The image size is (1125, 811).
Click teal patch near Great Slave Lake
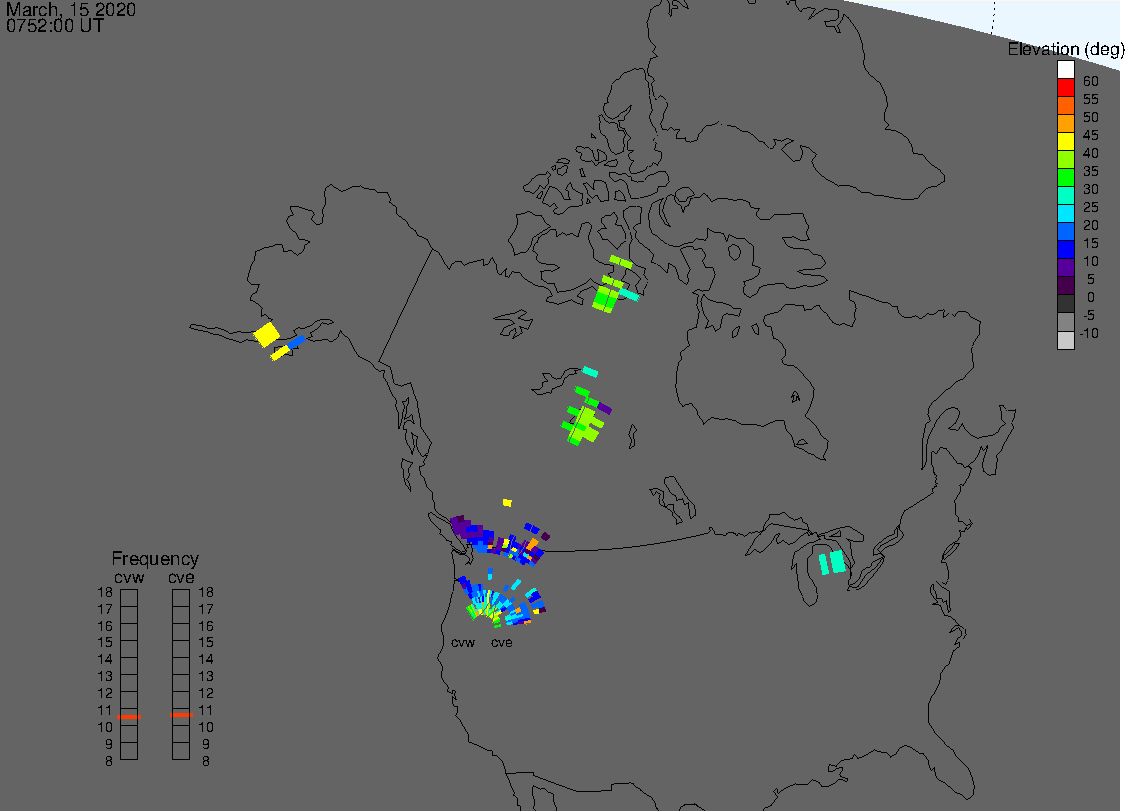(x=590, y=371)
